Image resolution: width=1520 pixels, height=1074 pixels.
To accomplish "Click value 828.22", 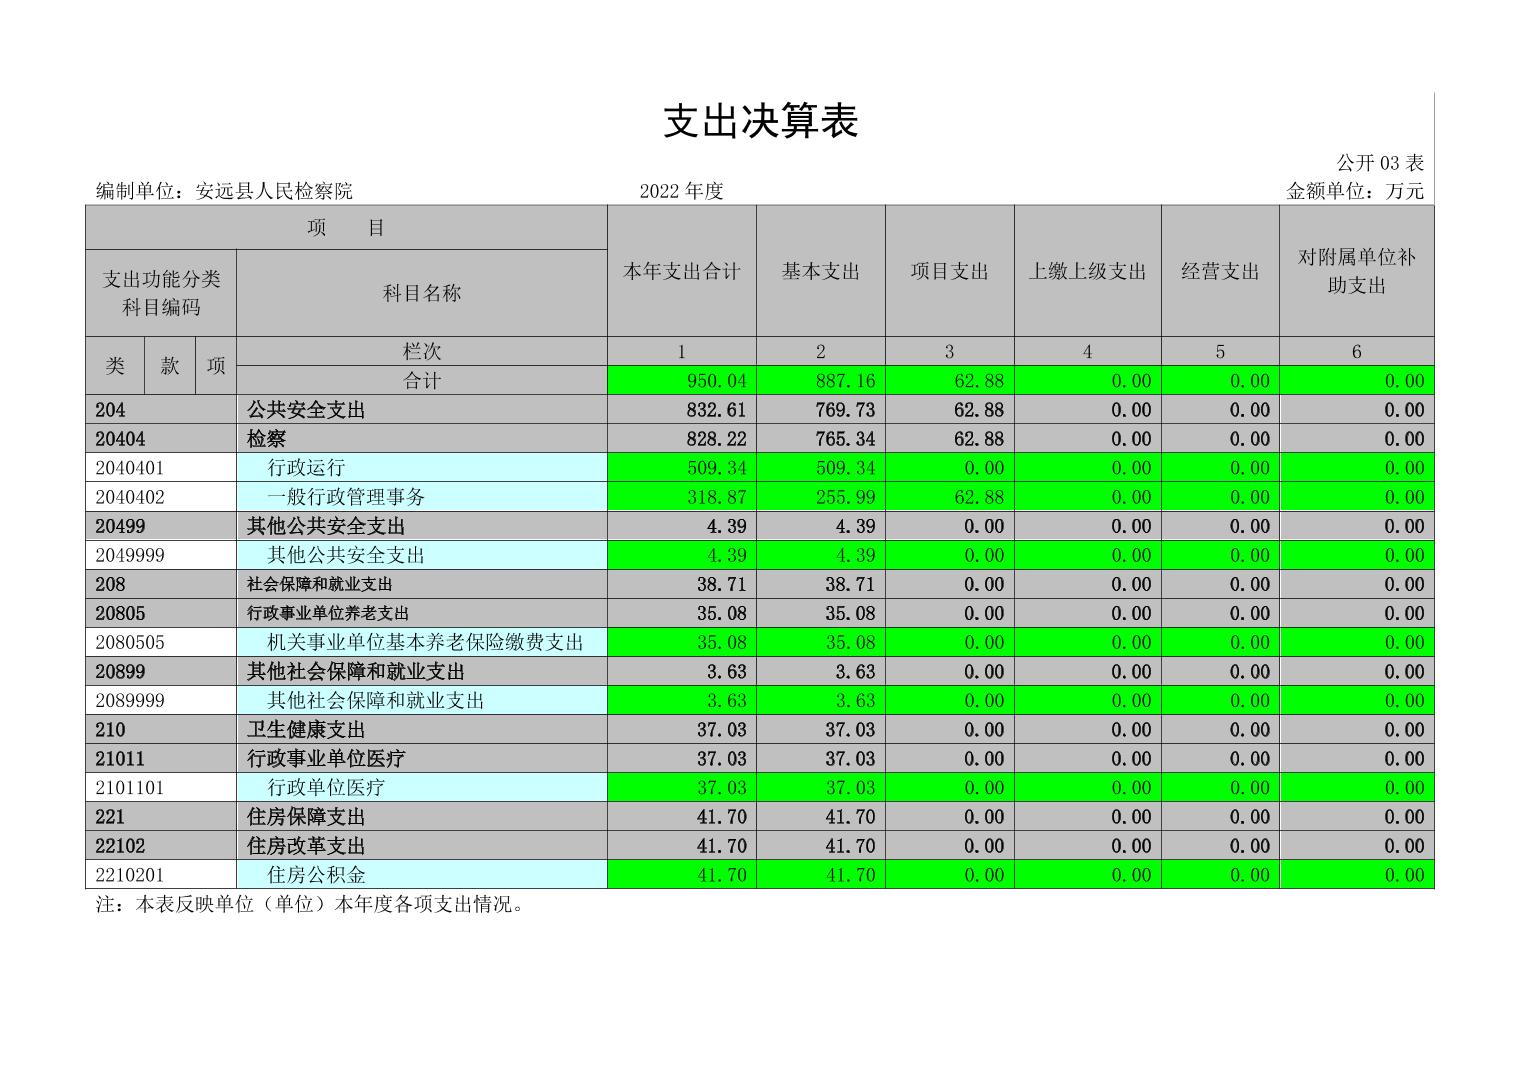I will [682, 439].
